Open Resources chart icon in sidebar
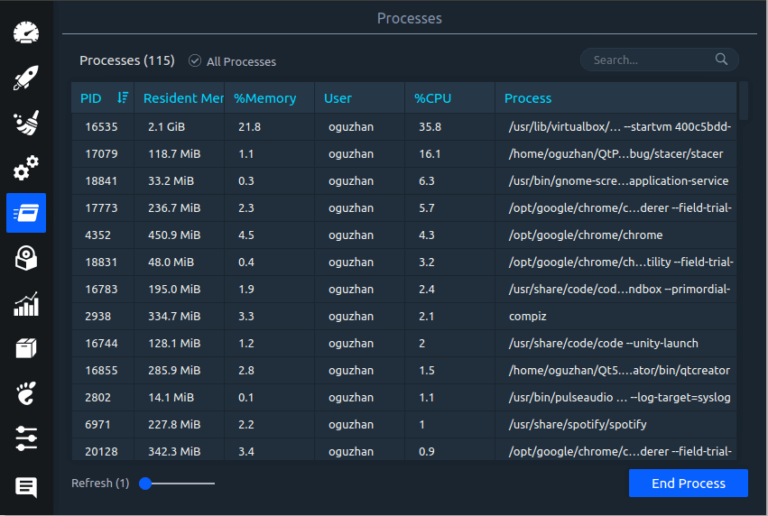Screen dimensions: 768x516 [x=26, y=304]
